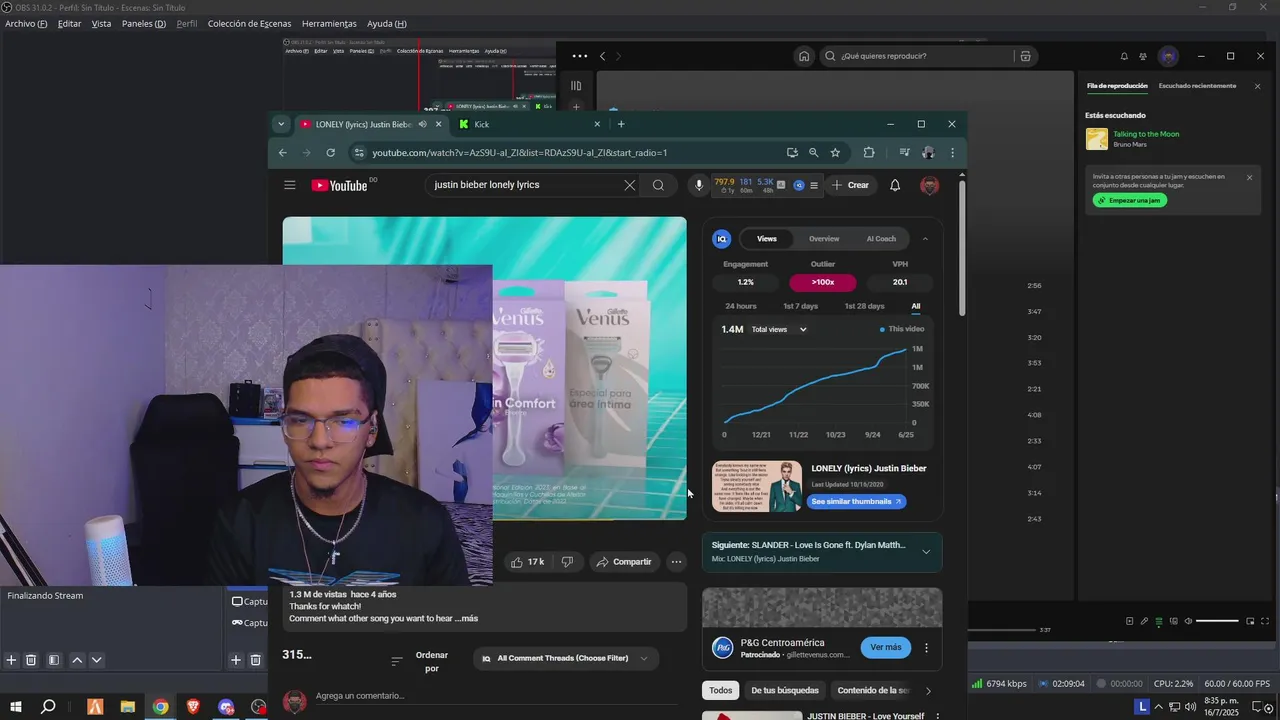
Task: Click Empezar una jam in Spotify
Action: [1130, 200]
